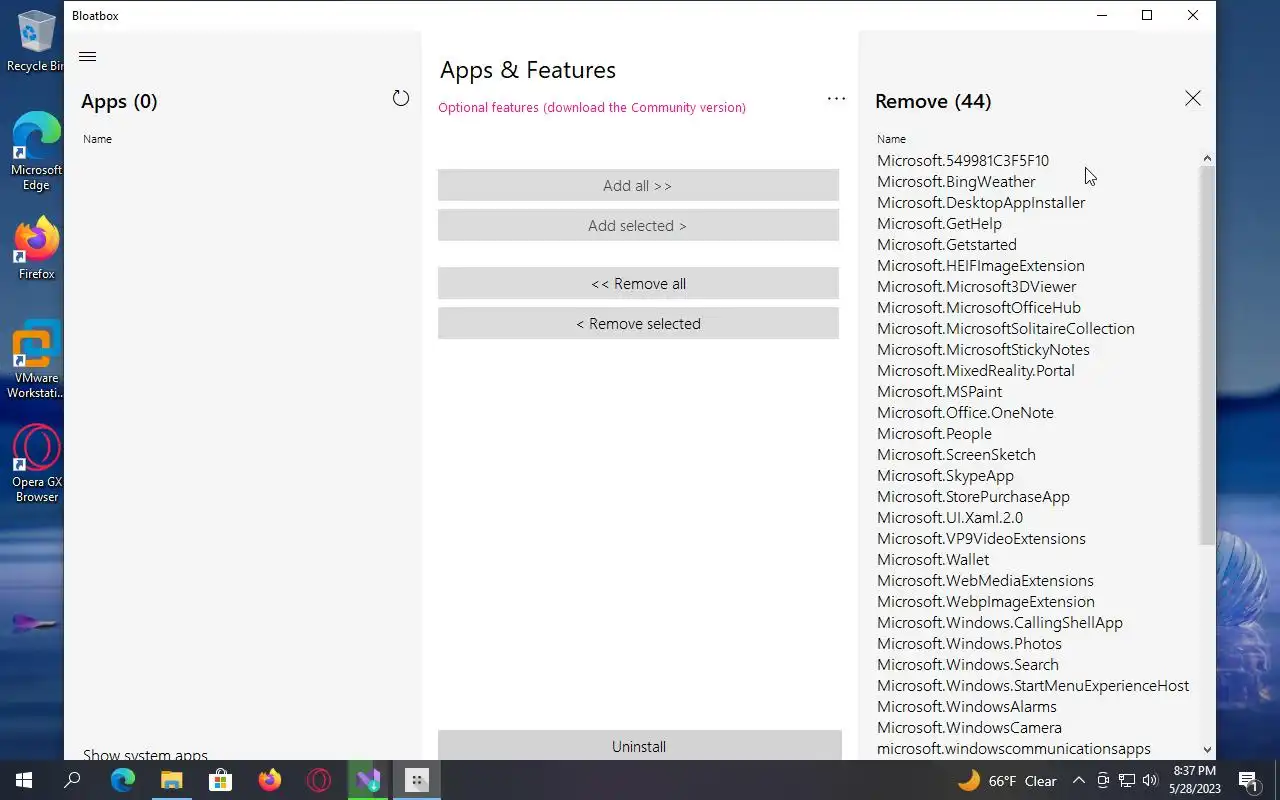Click the Remove list scroll down arrow

[x=1207, y=750]
